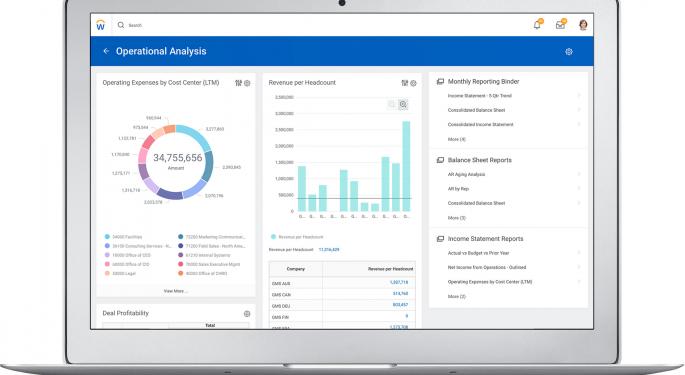Viewport: 685px width, 375px height.
Task: Open gear icon on Deal Profitability card
Action: (x=247, y=314)
